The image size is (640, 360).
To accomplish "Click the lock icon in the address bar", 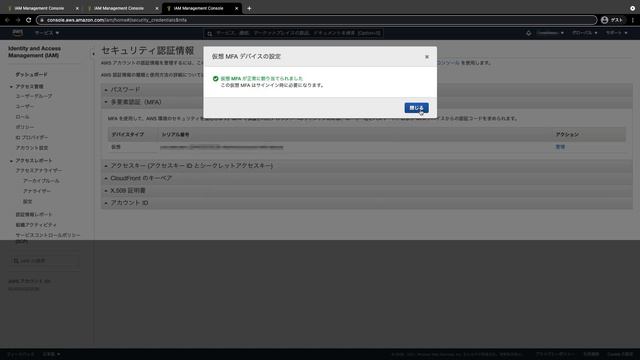I will click(42, 20).
